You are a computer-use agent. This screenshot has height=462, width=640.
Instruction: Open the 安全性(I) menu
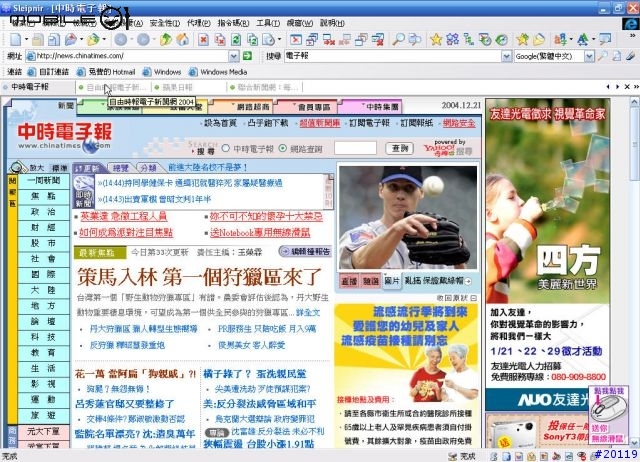pyautogui.click(x=165, y=23)
